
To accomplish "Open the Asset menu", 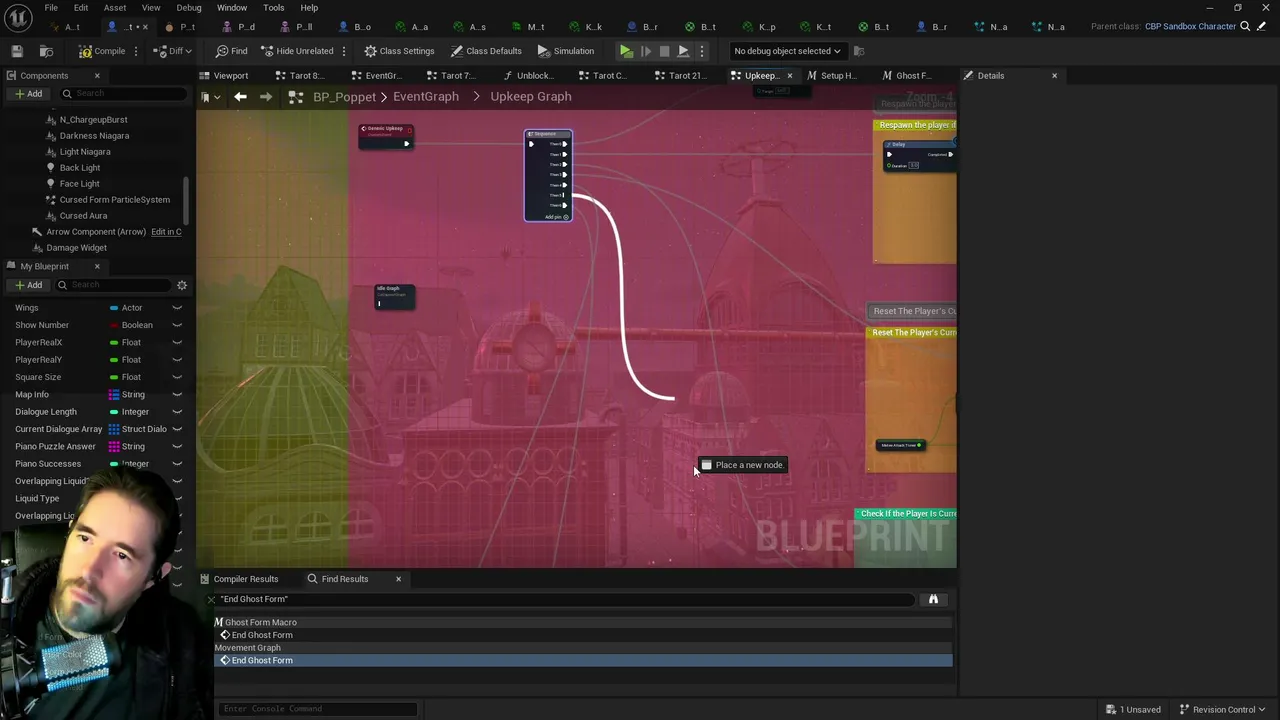I will (115, 8).
